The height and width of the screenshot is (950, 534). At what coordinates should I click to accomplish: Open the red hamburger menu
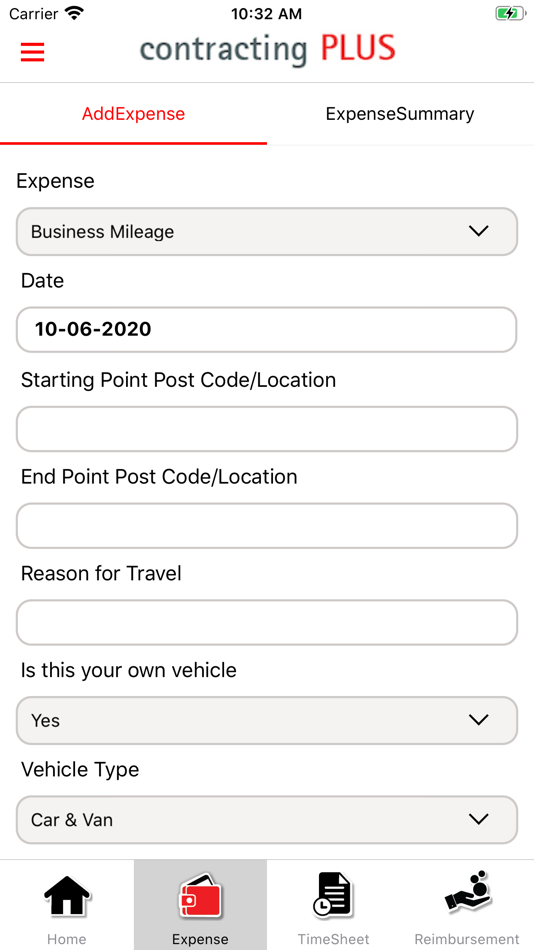click(x=33, y=52)
